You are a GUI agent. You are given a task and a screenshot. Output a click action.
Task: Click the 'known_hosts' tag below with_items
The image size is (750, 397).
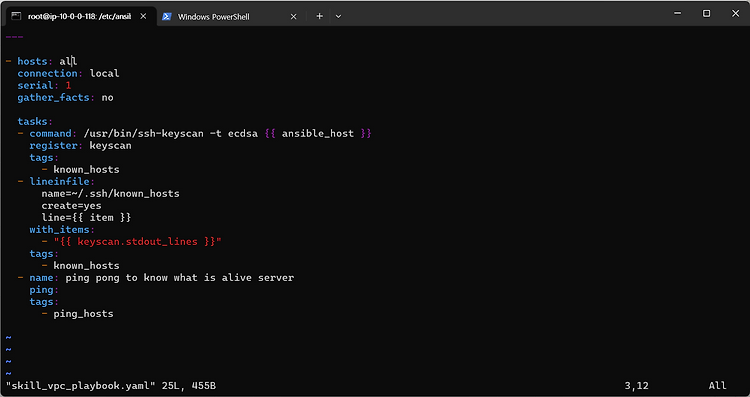[x=86, y=265]
